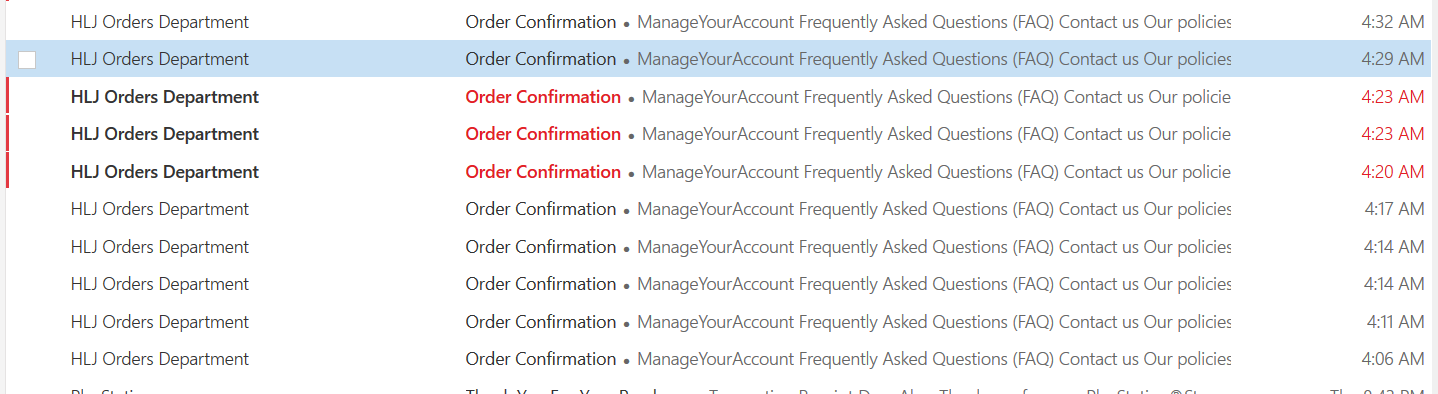The width and height of the screenshot is (1438, 394).
Task: Click the 4:06 AM timestamp
Action: (1393, 359)
